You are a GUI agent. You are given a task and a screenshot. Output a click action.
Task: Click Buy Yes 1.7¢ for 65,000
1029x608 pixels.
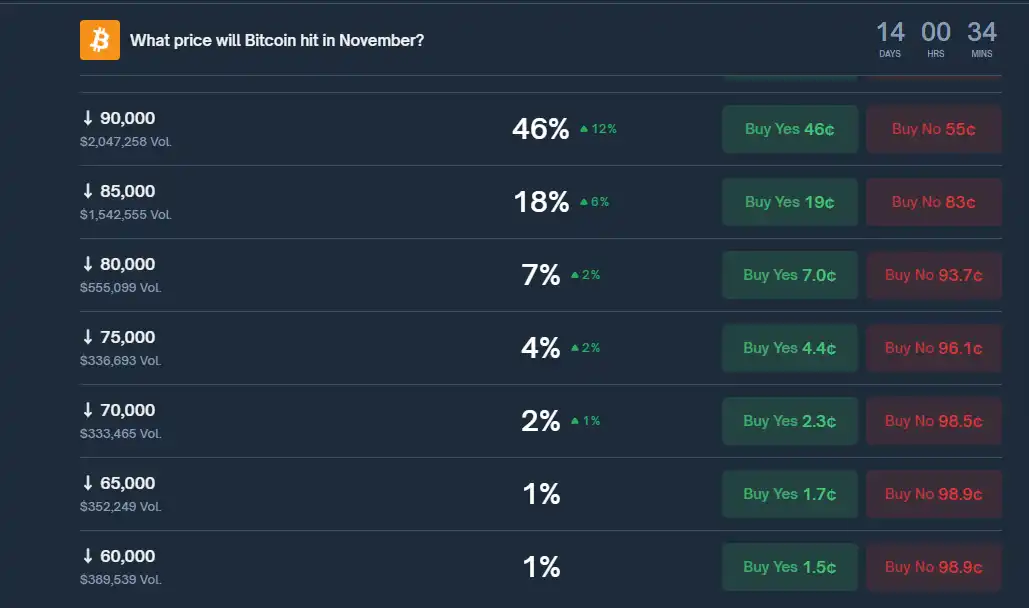[x=789, y=493]
